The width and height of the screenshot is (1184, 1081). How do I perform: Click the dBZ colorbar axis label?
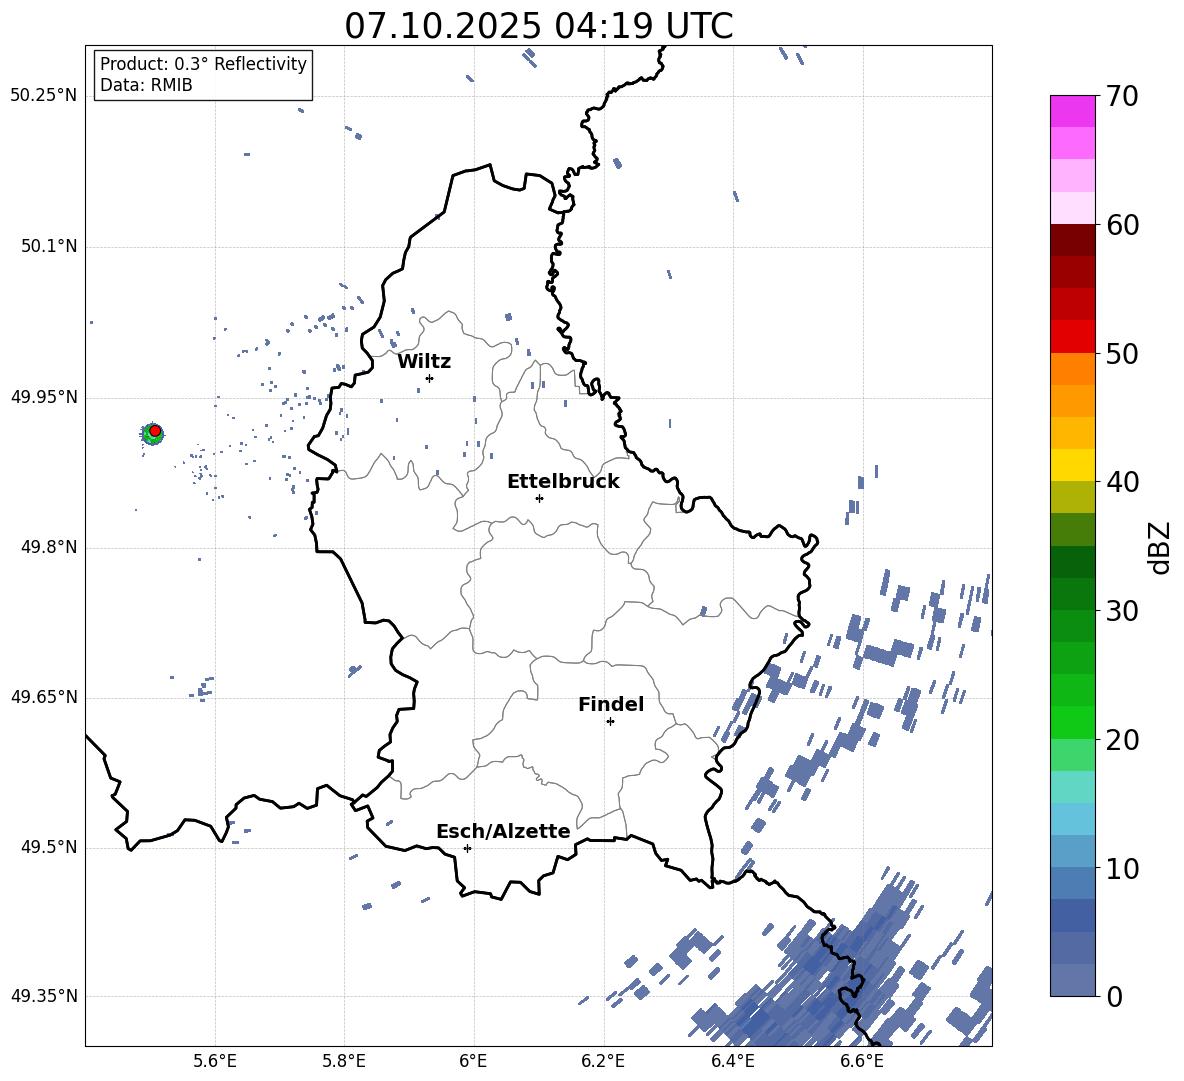pos(1160,547)
